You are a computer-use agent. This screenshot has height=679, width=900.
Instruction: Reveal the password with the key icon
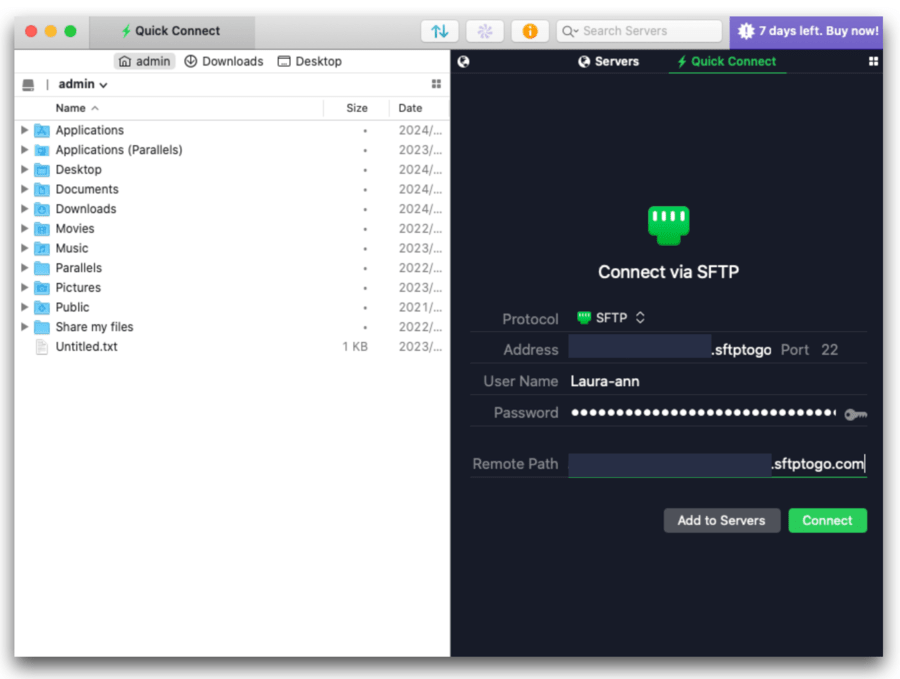856,413
